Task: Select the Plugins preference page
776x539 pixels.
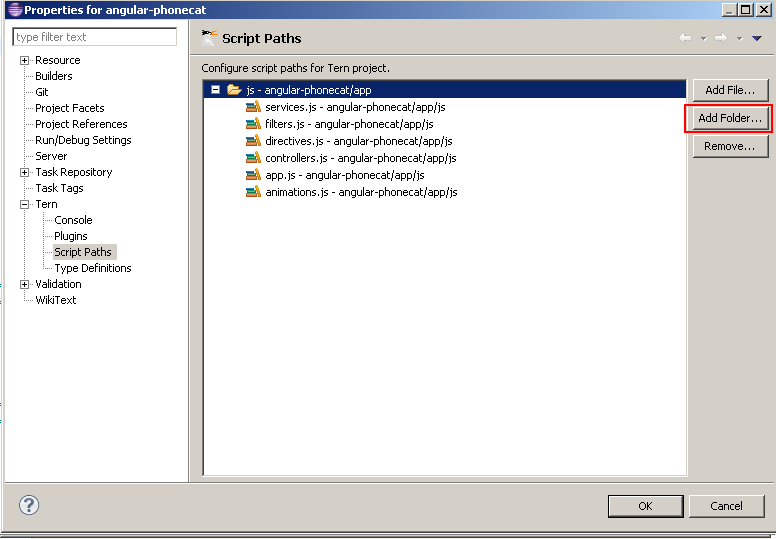Action: pyautogui.click(x=71, y=236)
